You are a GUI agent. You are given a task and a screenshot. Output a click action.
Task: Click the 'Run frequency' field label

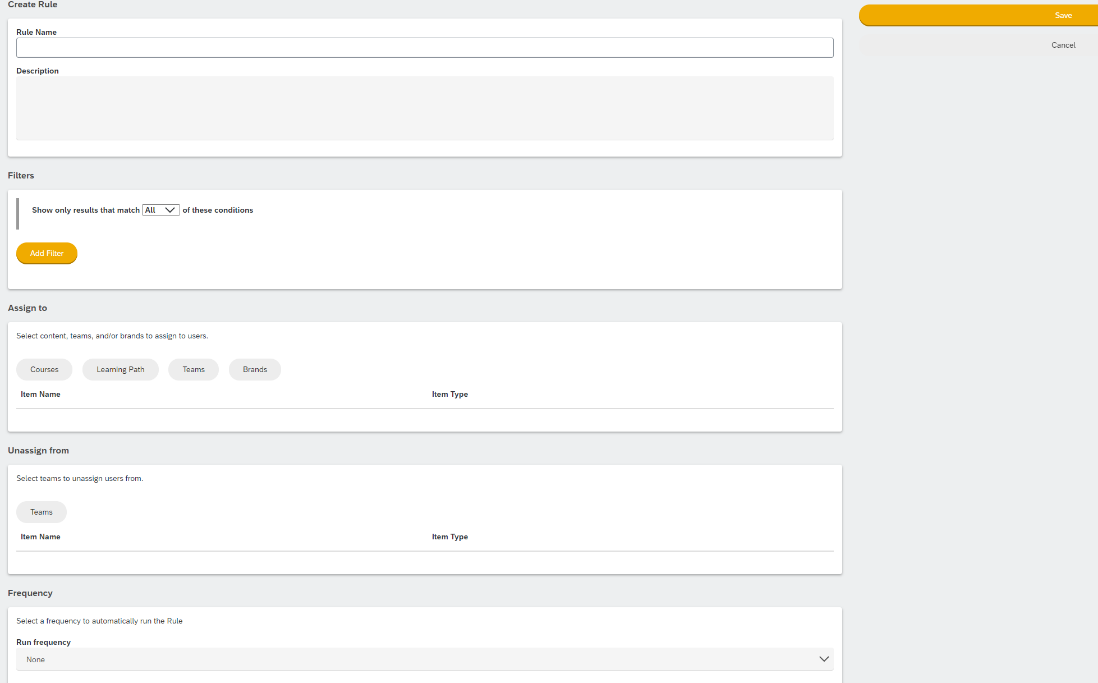[43, 642]
